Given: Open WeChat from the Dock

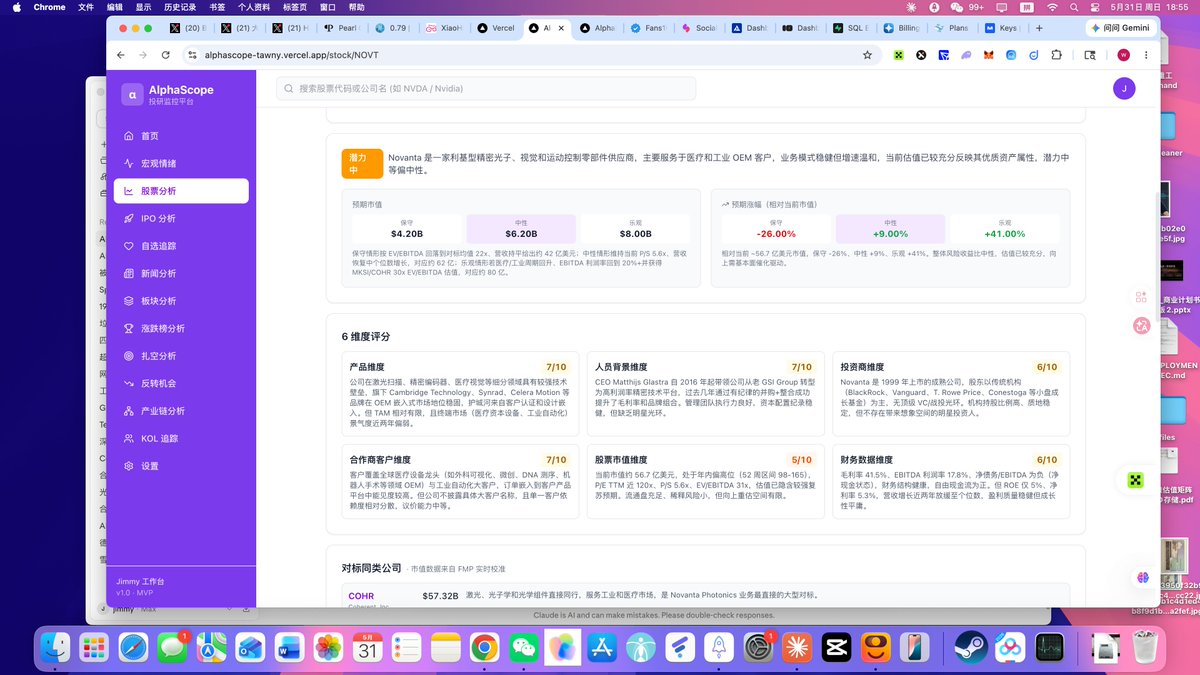Looking at the screenshot, I should 523,648.
